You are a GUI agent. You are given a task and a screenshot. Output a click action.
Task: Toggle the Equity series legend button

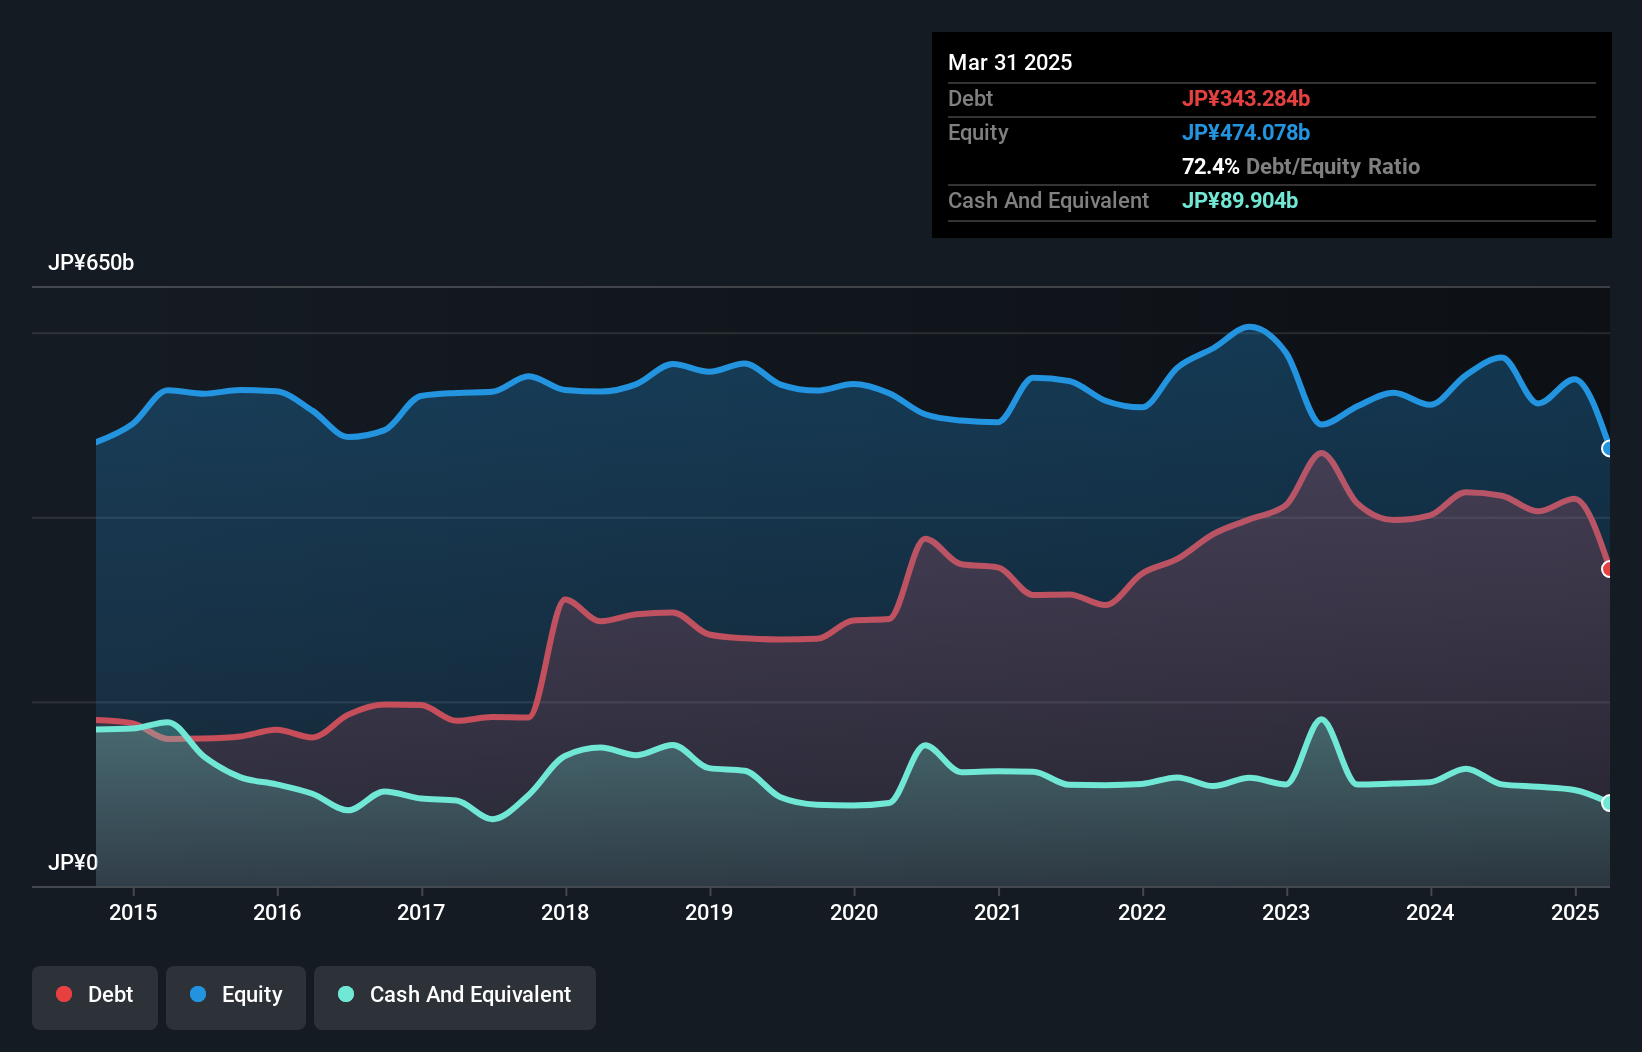(x=236, y=997)
